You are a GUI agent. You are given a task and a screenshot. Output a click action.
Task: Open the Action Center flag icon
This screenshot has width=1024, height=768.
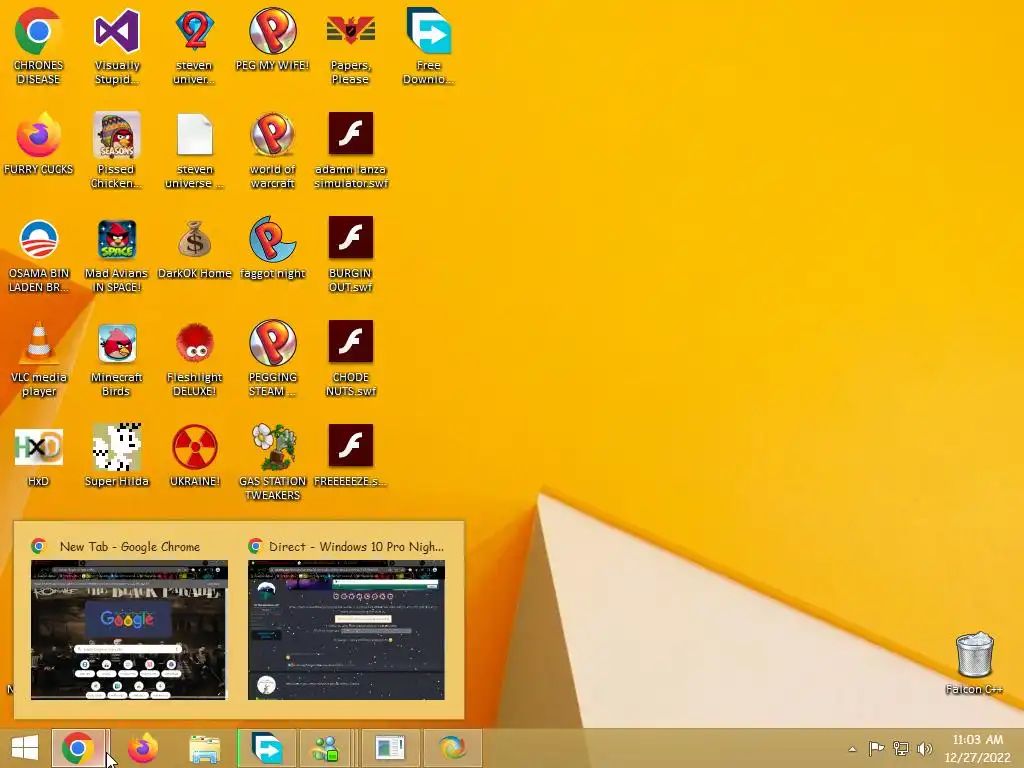pos(876,748)
